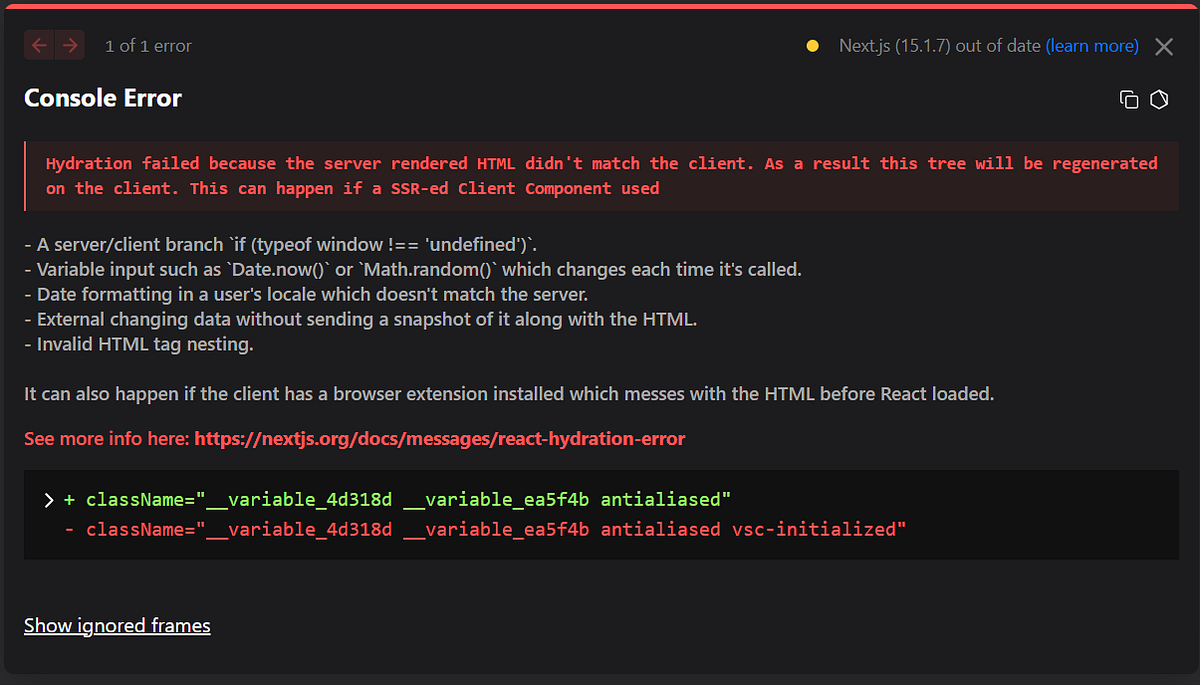Open the Node.js hexagon icon
Image resolution: width=1200 pixels, height=685 pixels.
(1159, 99)
